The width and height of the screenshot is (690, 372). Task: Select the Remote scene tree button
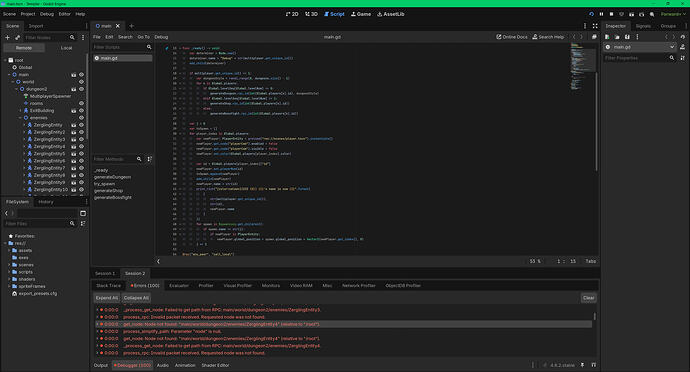click(x=24, y=48)
